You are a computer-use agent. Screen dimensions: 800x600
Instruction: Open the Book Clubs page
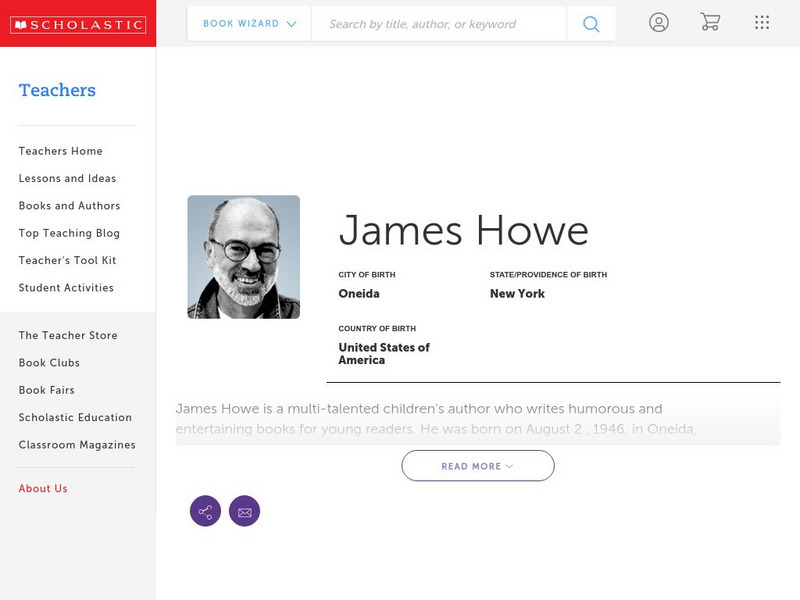pos(48,362)
